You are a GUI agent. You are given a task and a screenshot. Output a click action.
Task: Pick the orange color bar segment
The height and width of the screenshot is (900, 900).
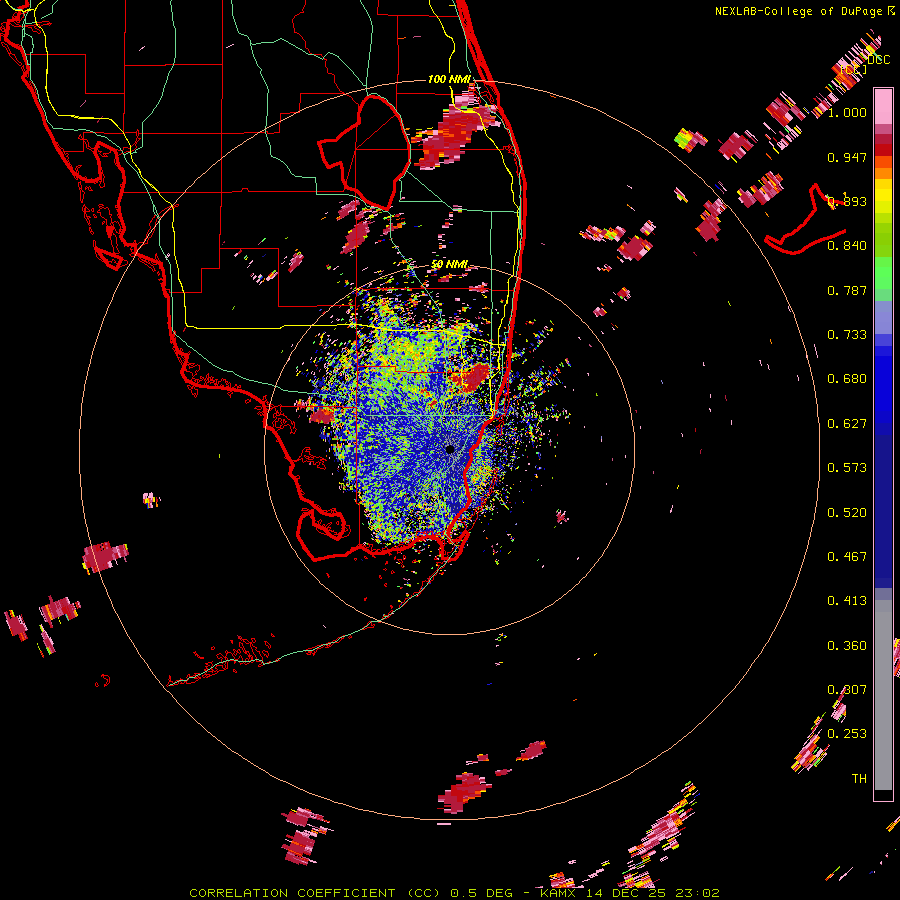[883, 173]
